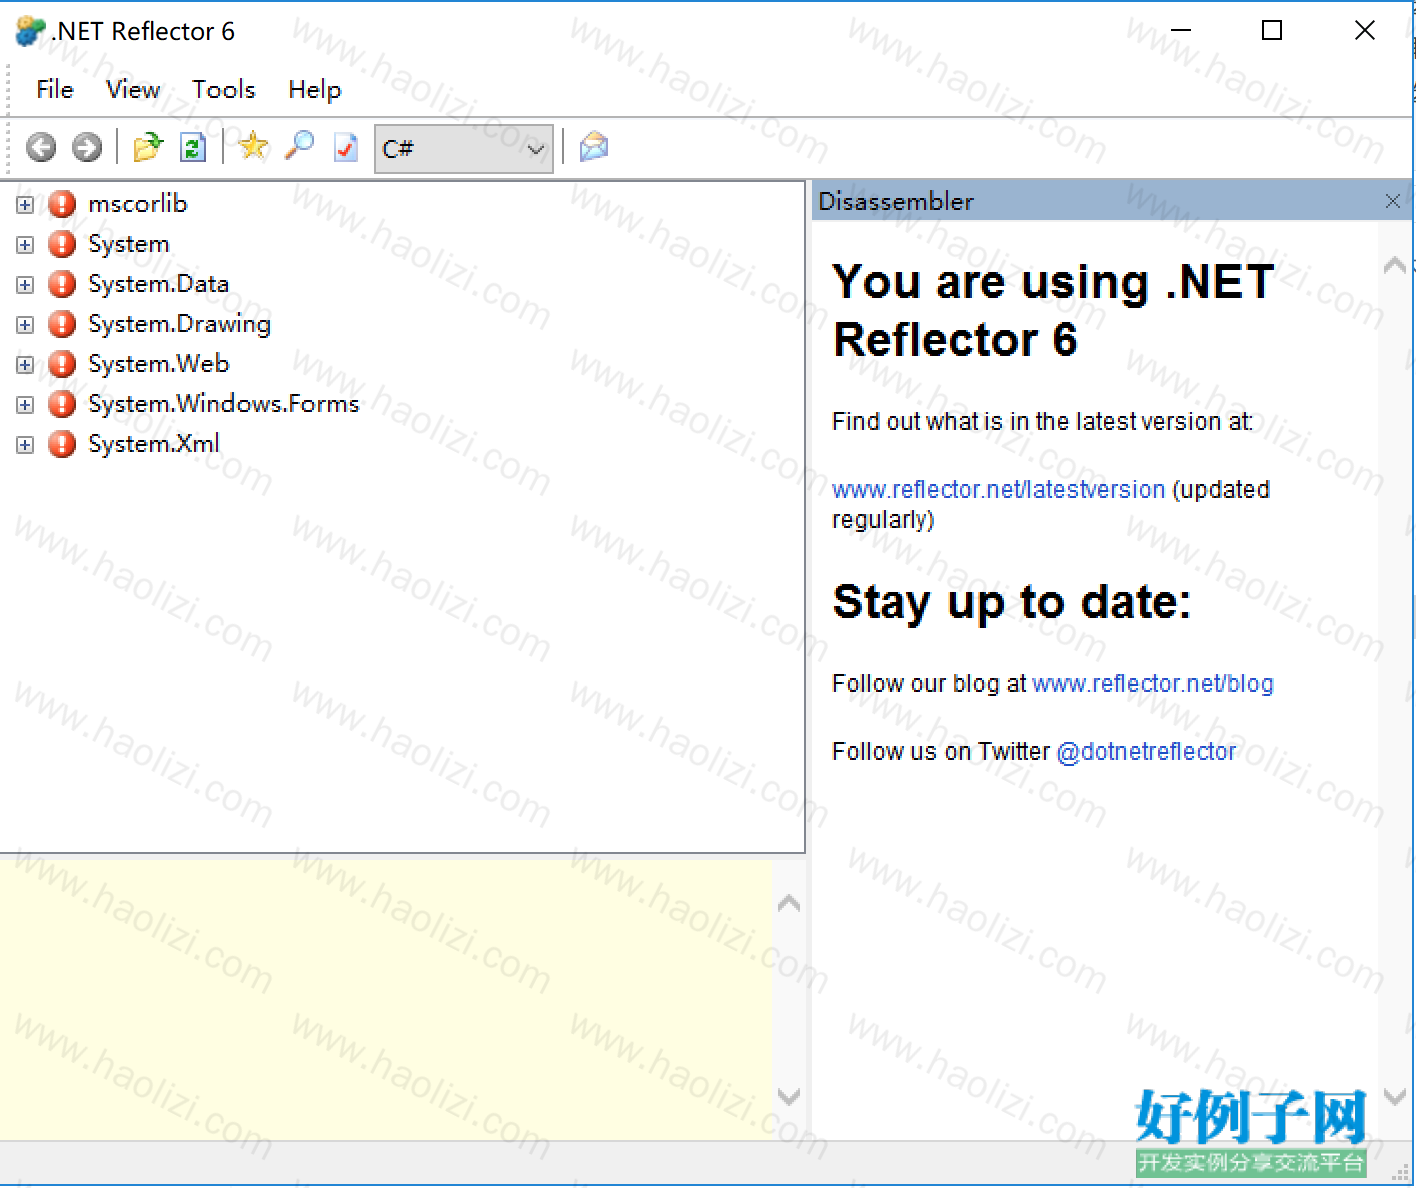Click the "Stay up to date:" heading

coord(1012,603)
